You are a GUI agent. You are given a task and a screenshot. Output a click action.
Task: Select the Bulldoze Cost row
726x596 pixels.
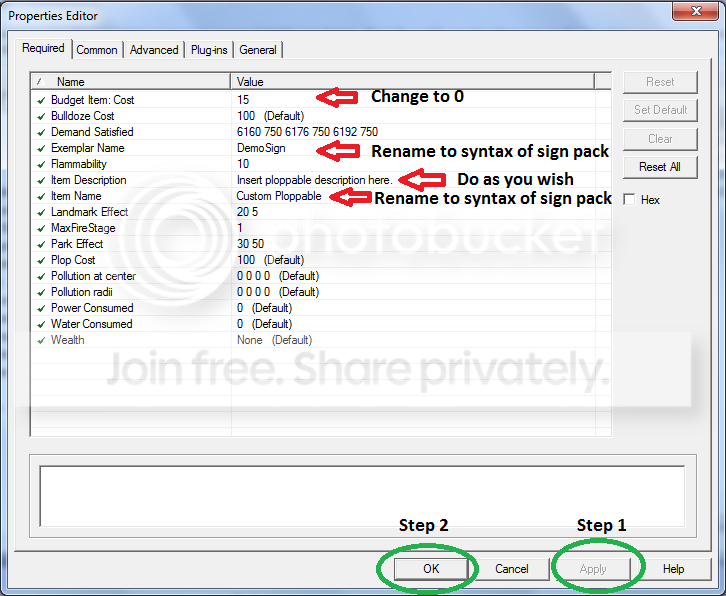pos(321,116)
